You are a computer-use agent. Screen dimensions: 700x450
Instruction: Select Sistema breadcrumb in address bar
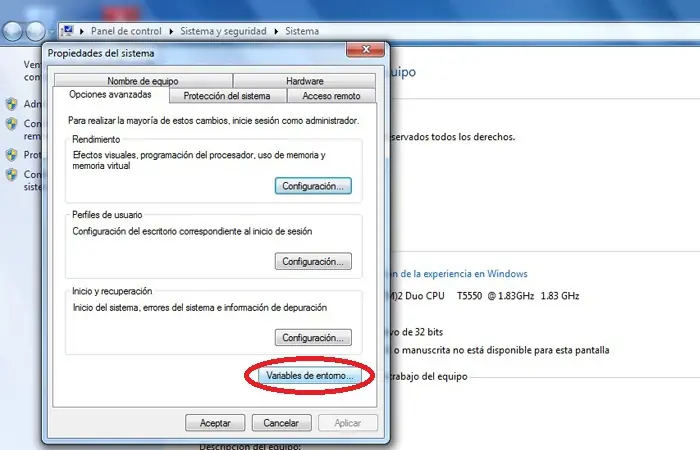302,31
